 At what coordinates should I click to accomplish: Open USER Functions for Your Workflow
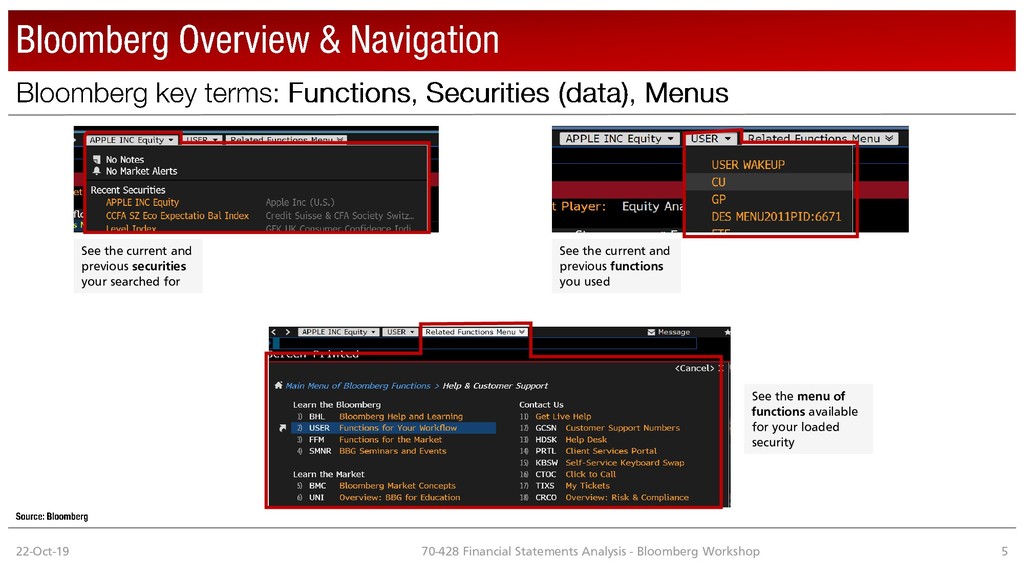point(393,428)
